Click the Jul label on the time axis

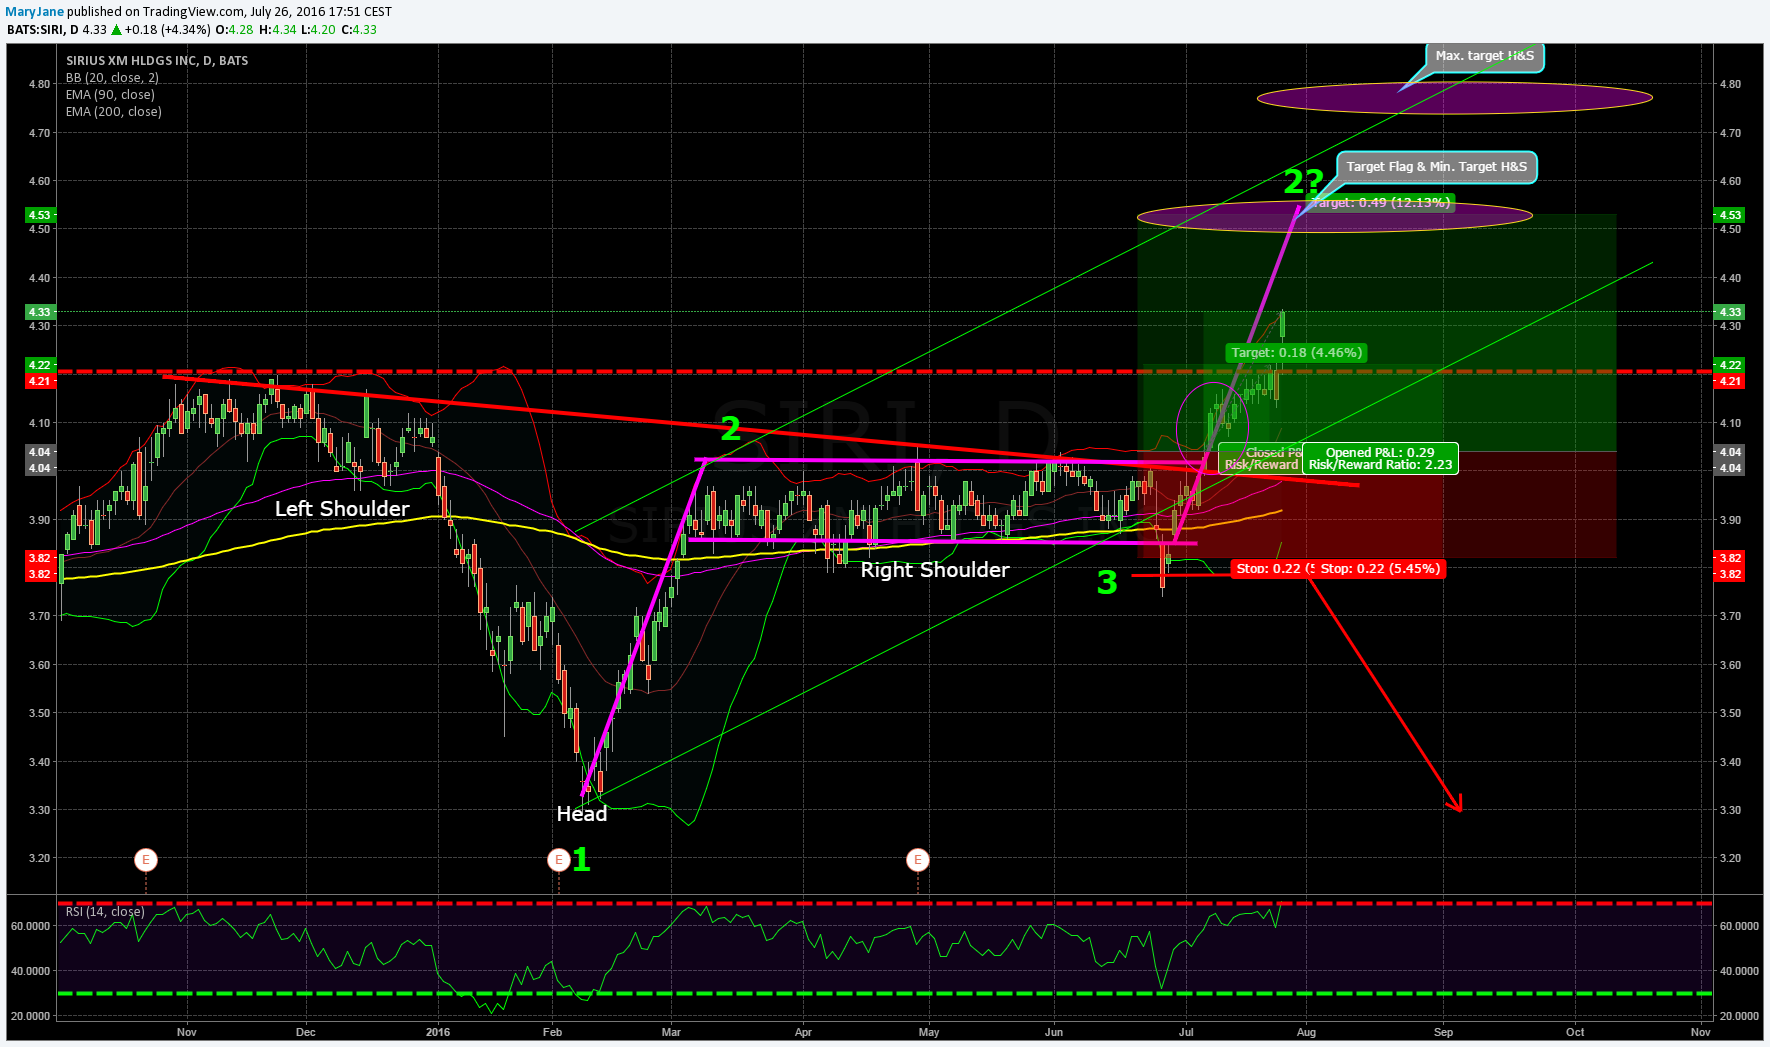click(1186, 1032)
